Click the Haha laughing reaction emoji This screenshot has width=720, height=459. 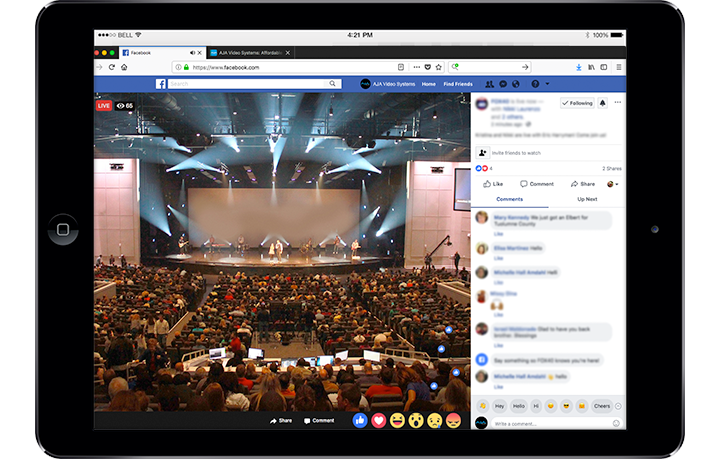(x=397, y=420)
